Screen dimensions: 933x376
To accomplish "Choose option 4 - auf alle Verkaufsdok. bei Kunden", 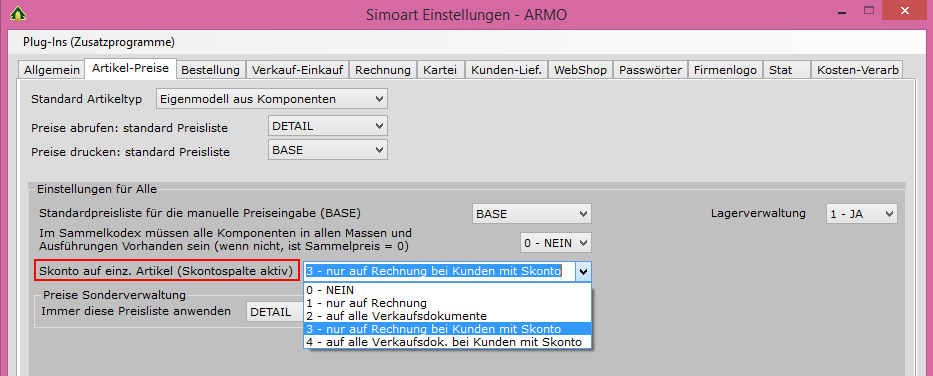I will coord(447,341).
